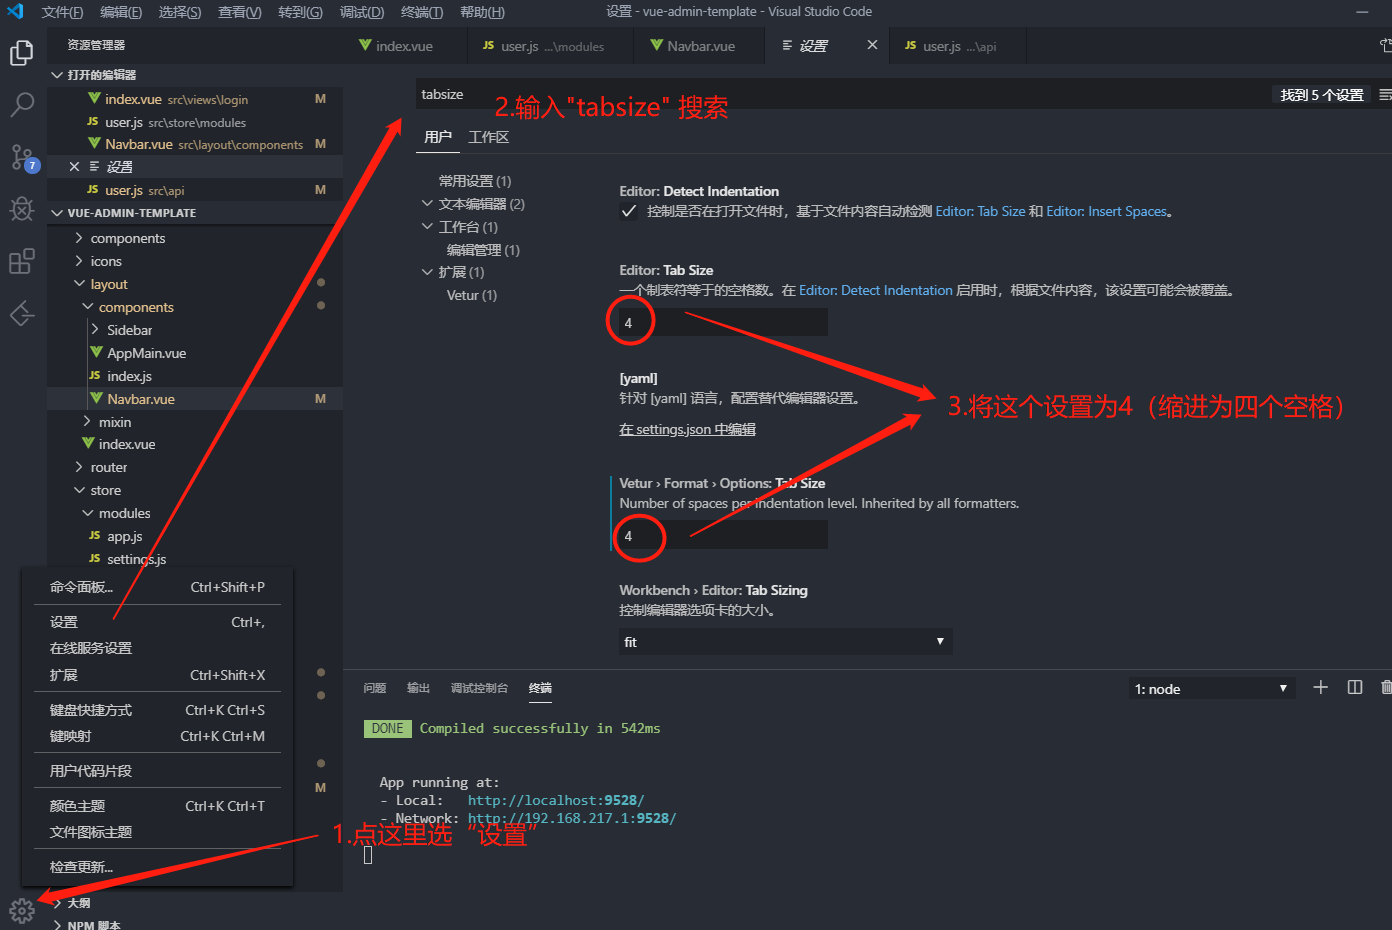This screenshot has height=930, width=1392.
Task: Switch to the 输出 panel tab
Action: [x=418, y=688]
